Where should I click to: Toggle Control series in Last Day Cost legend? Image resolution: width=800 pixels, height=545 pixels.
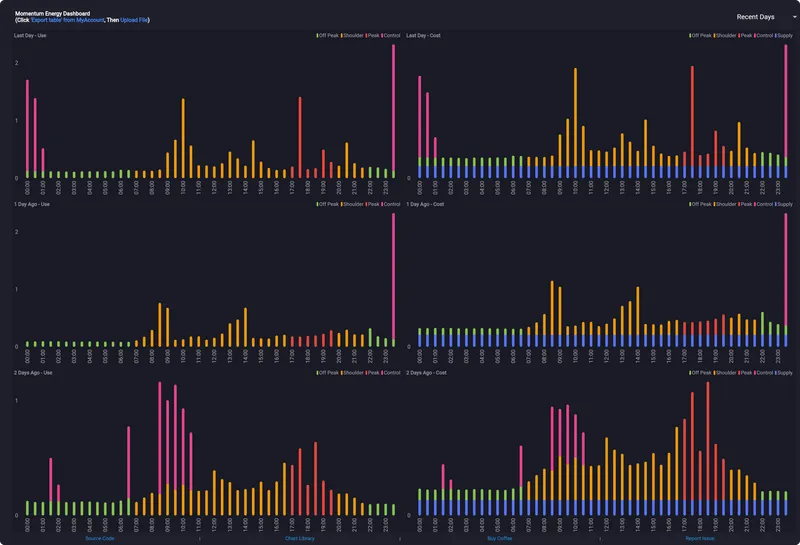coord(763,36)
